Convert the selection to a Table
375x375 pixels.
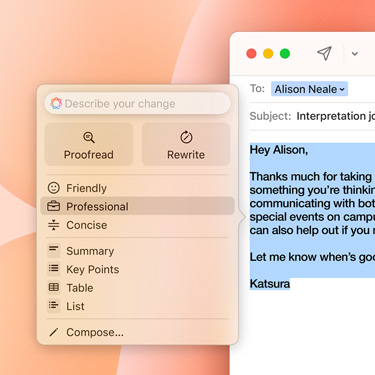[137, 288]
